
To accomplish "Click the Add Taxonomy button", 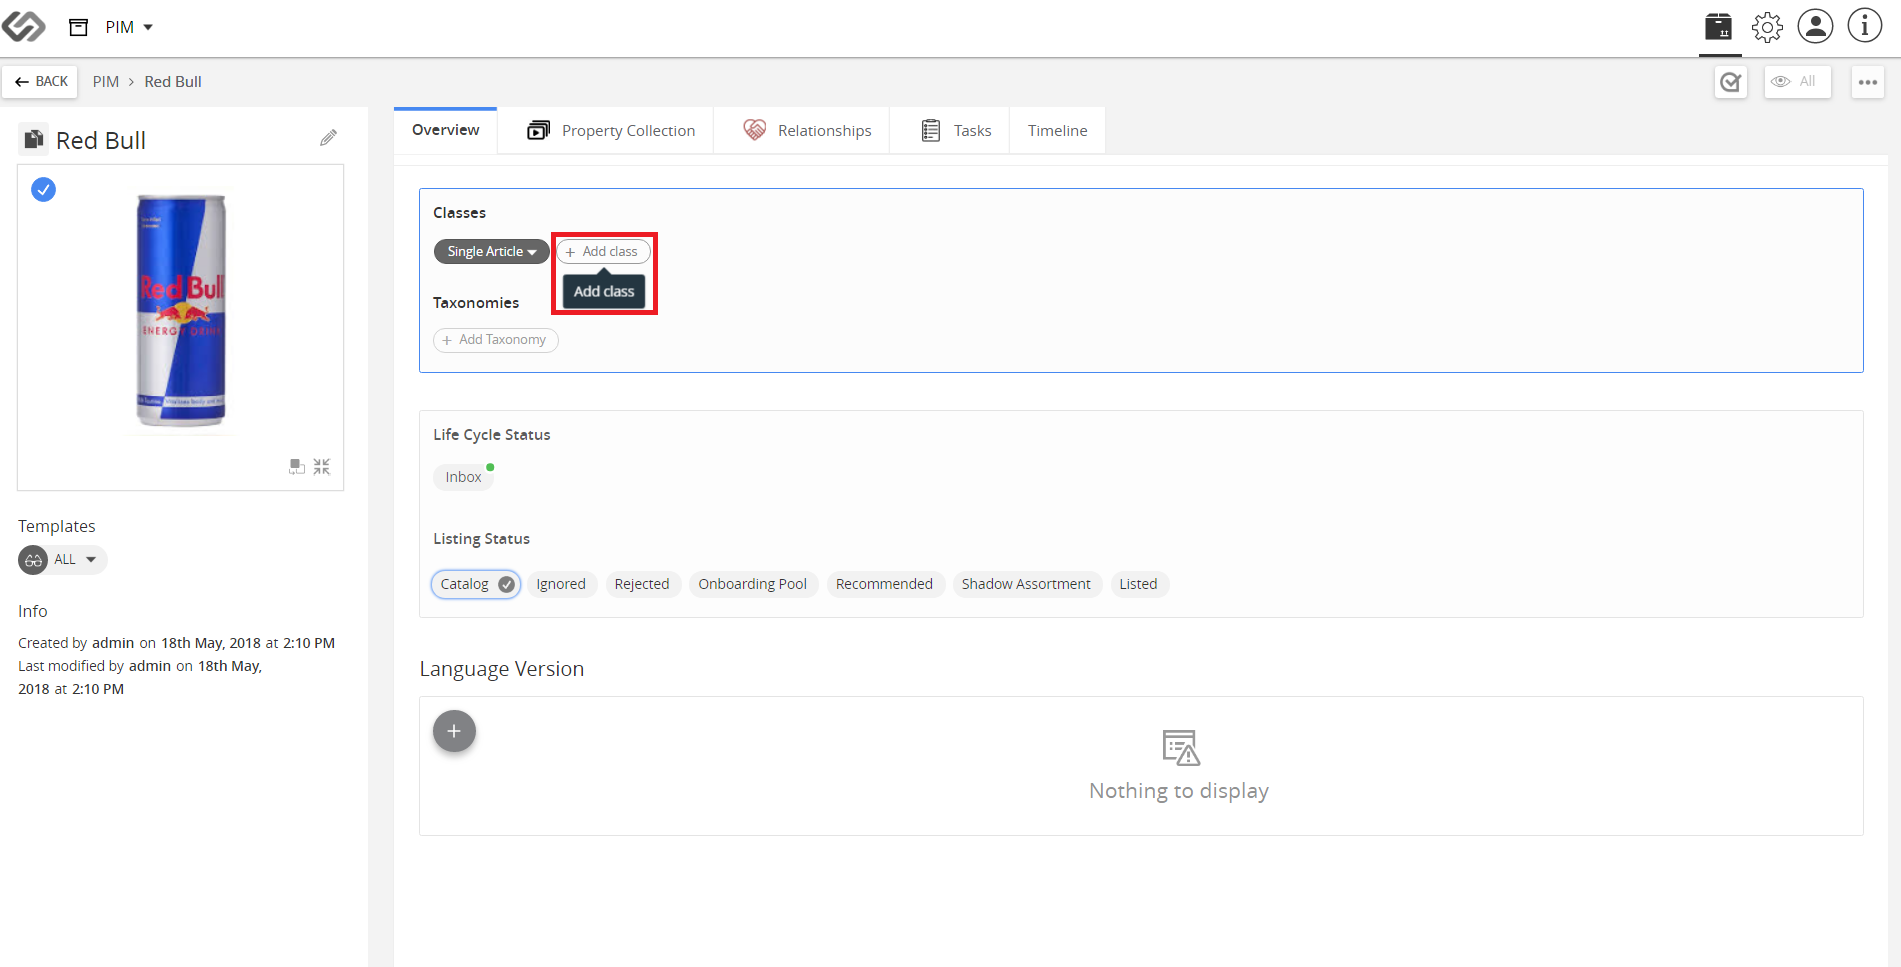I will (x=496, y=340).
